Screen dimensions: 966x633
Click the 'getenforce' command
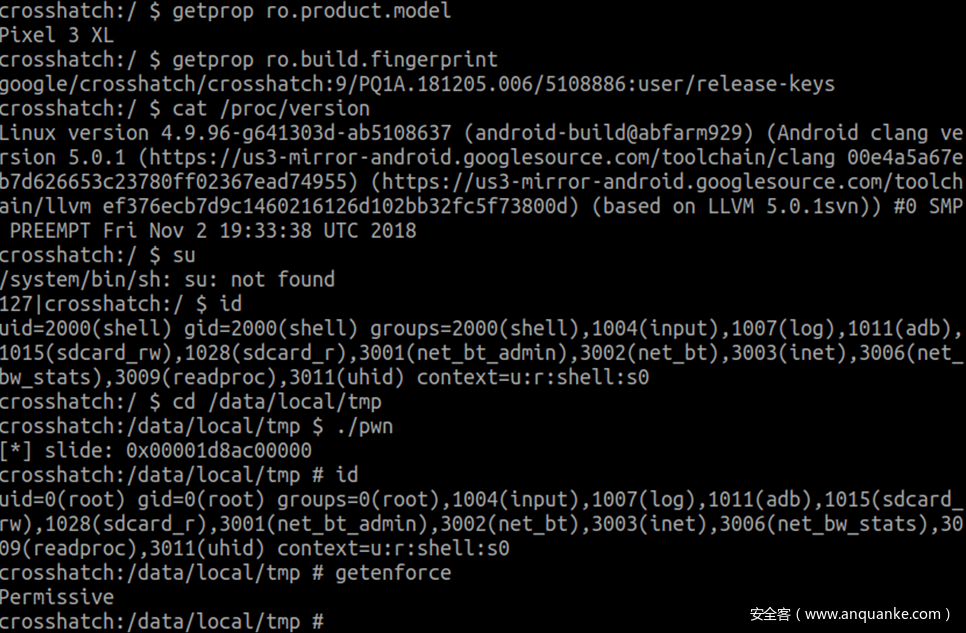pos(393,573)
